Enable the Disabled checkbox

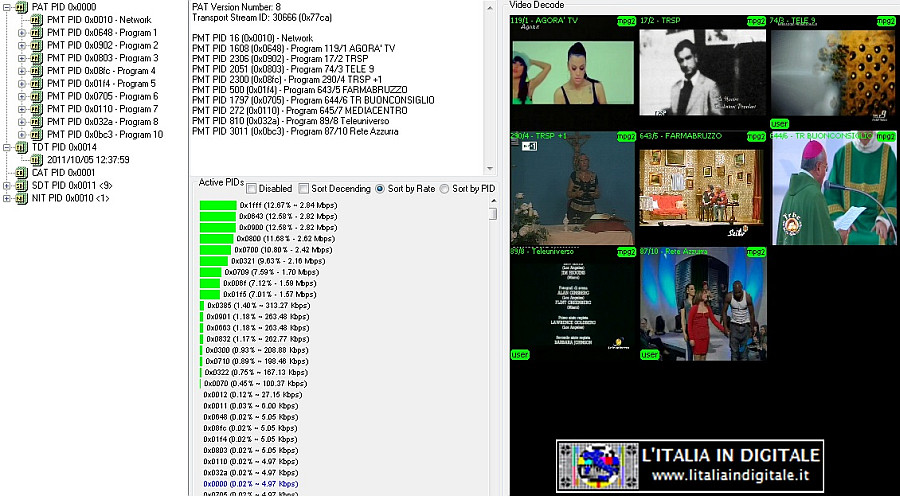[251, 188]
